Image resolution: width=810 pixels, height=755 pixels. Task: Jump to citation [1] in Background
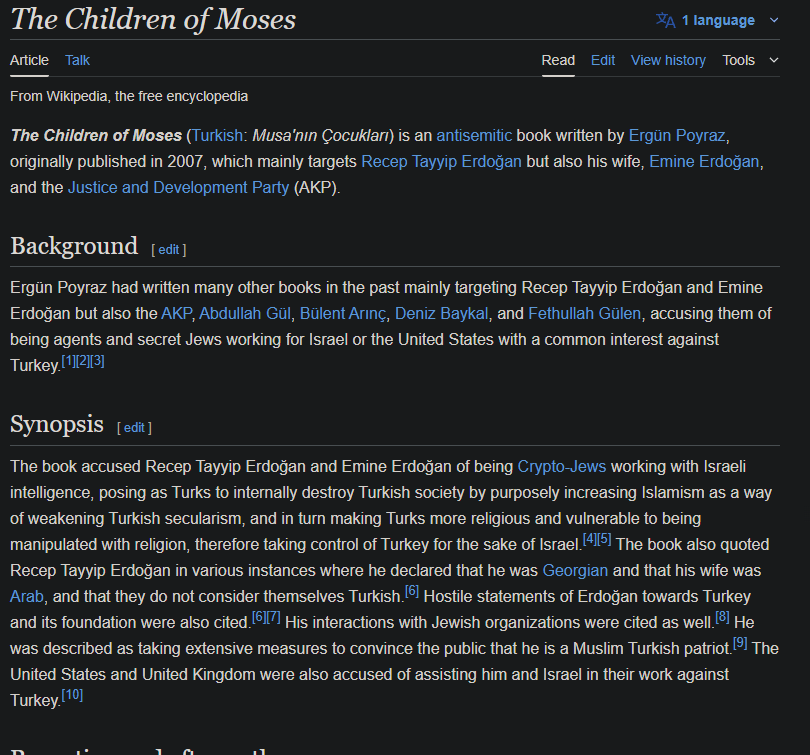click(x=68, y=361)
